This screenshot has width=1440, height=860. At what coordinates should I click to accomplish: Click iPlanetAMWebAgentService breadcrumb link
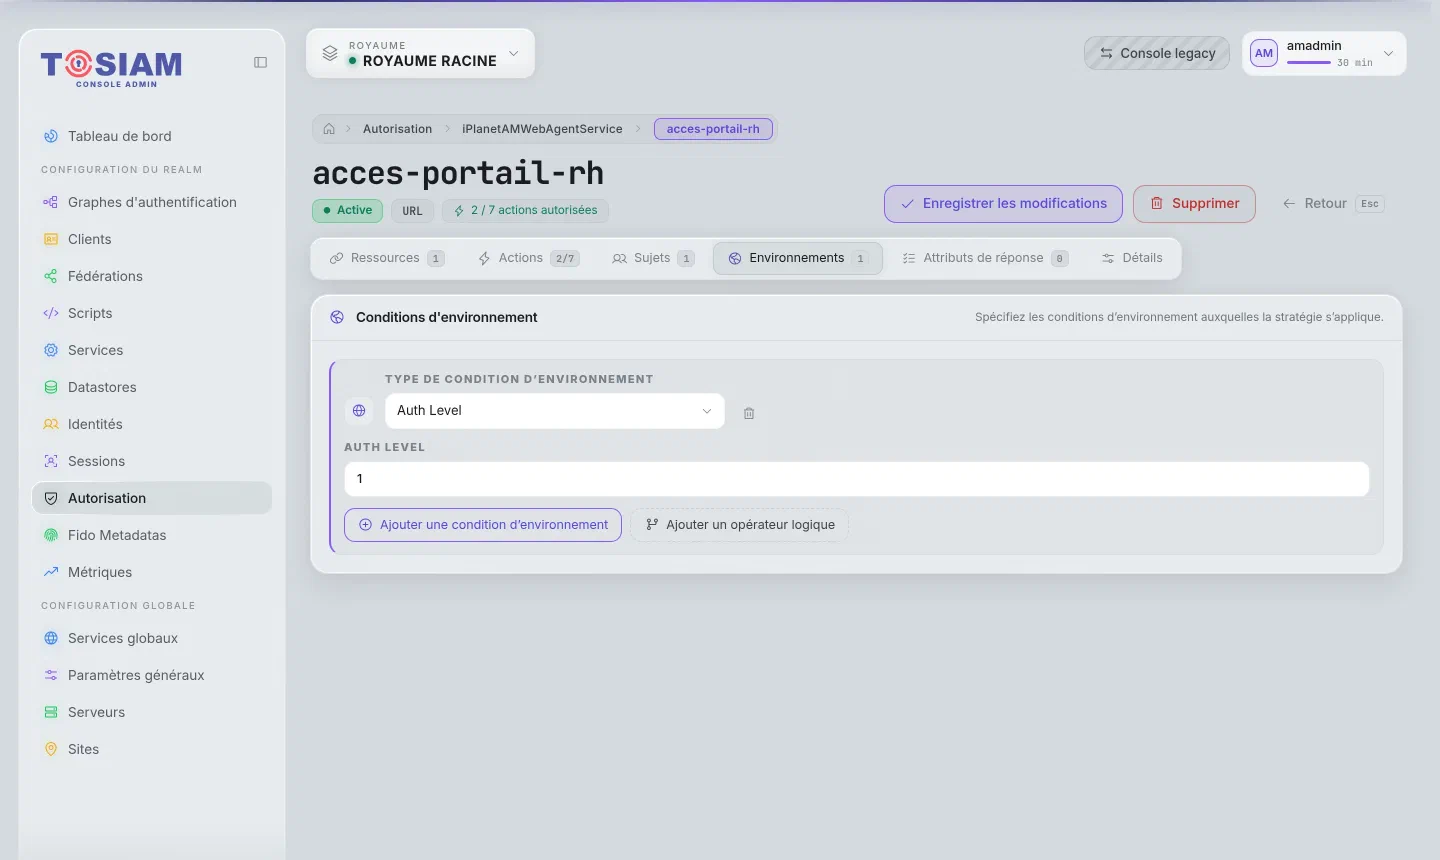[542, 129]
